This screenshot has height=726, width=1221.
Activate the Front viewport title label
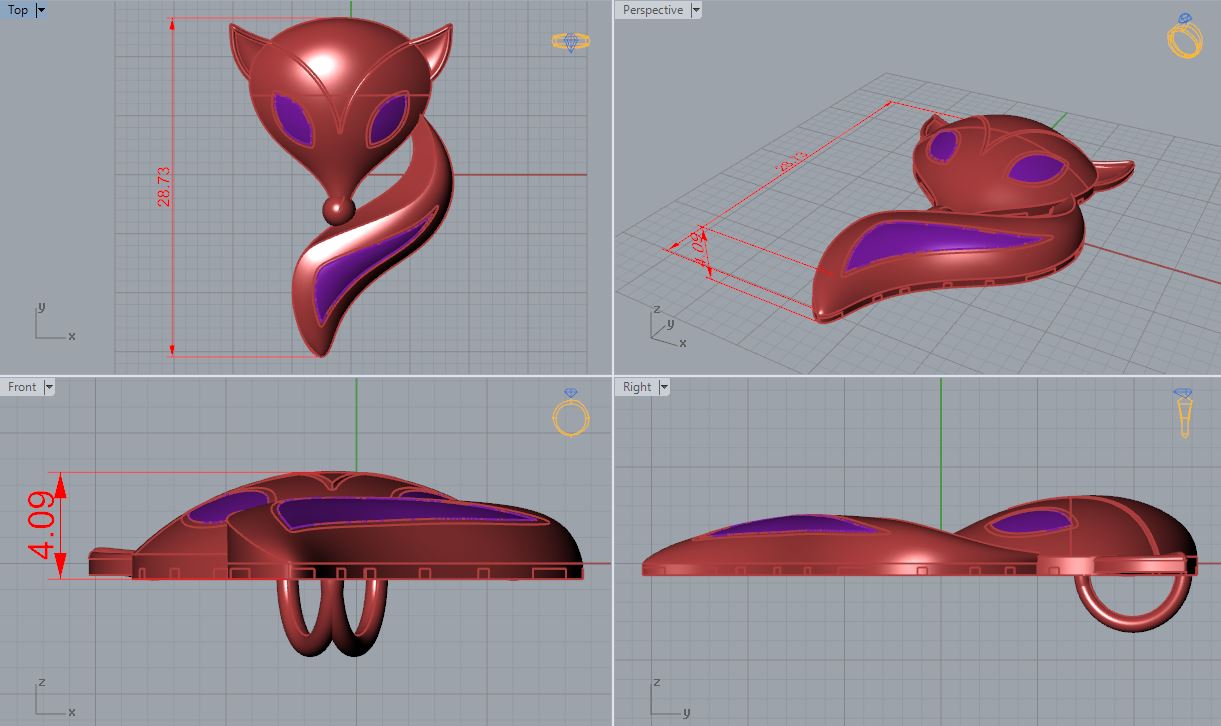click(22, 387)
